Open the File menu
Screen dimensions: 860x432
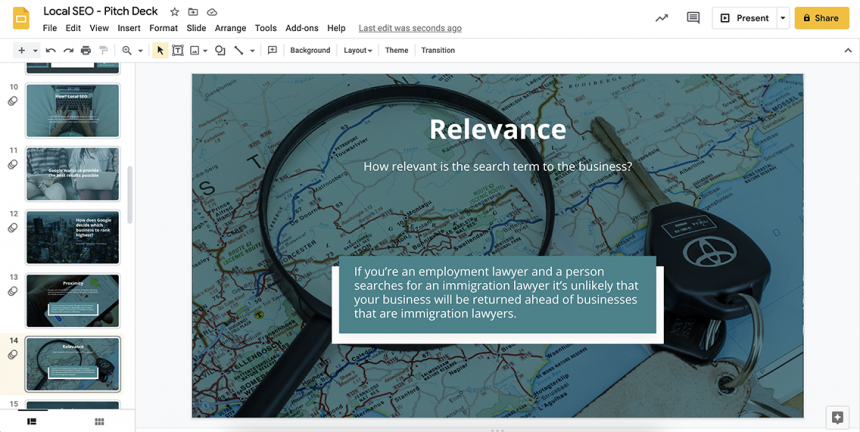49,28
